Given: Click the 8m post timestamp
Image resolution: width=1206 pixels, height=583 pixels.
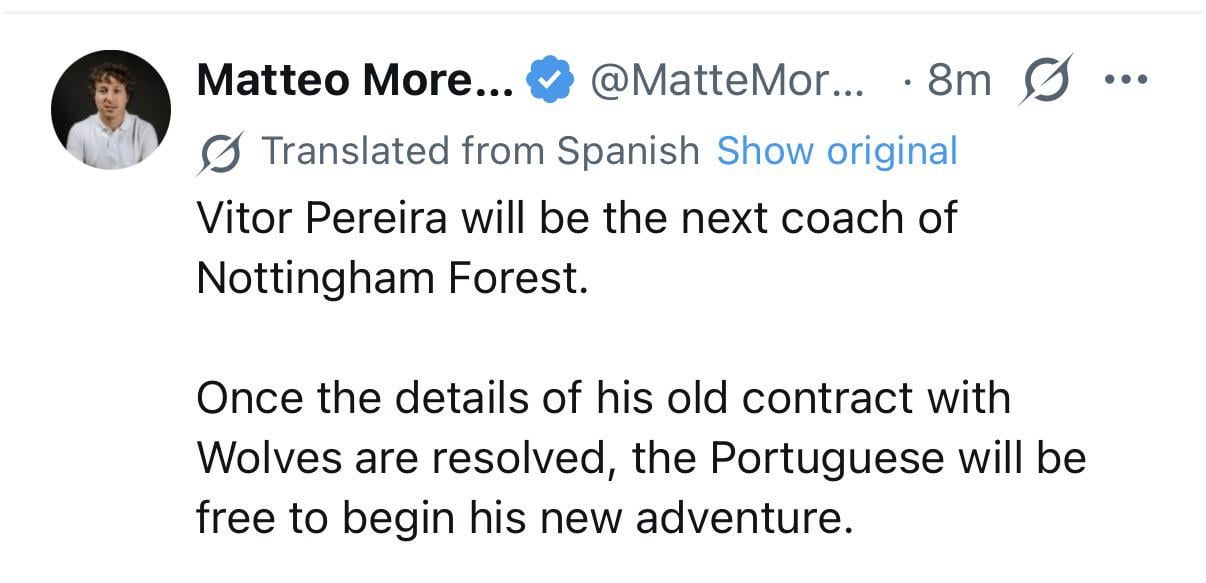Looking at the screenshot, I should click(x=959, y=81).
